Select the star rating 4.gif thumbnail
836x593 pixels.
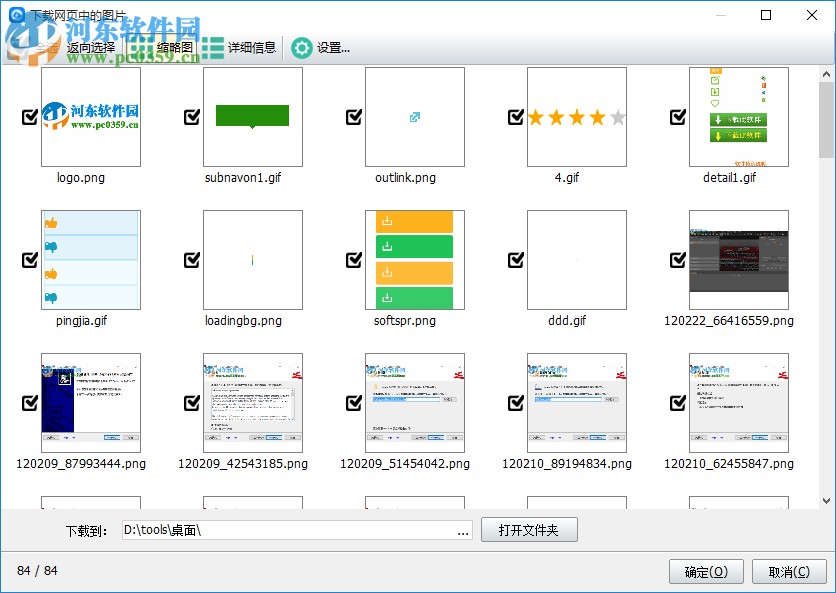pos(577,117)
